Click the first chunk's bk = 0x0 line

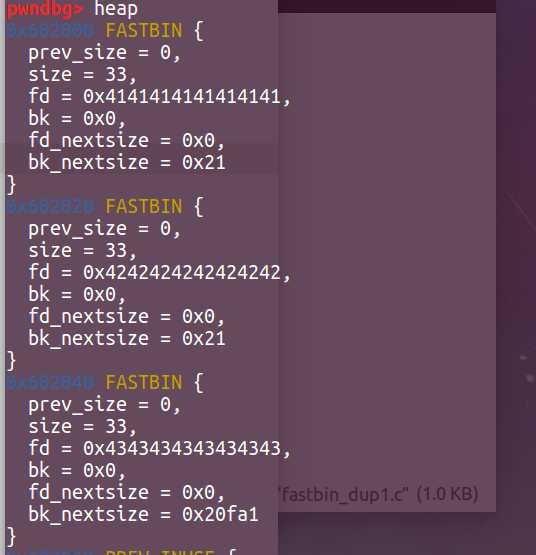(x=77, y=118)
